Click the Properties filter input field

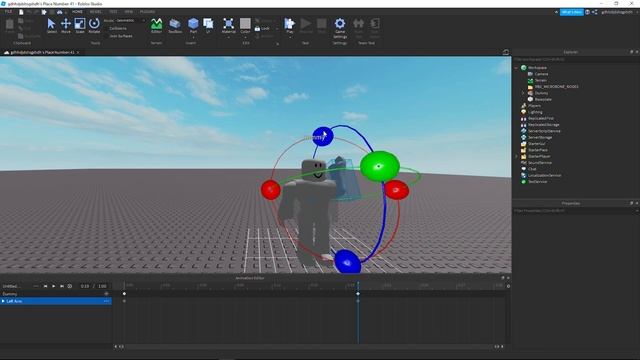[575, 211]
